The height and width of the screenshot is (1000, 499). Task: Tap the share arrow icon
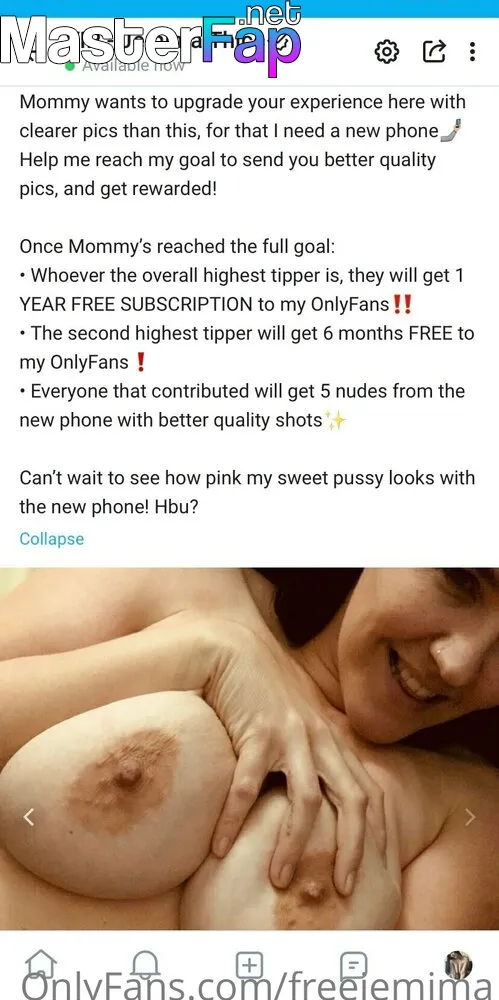[434, 52]
